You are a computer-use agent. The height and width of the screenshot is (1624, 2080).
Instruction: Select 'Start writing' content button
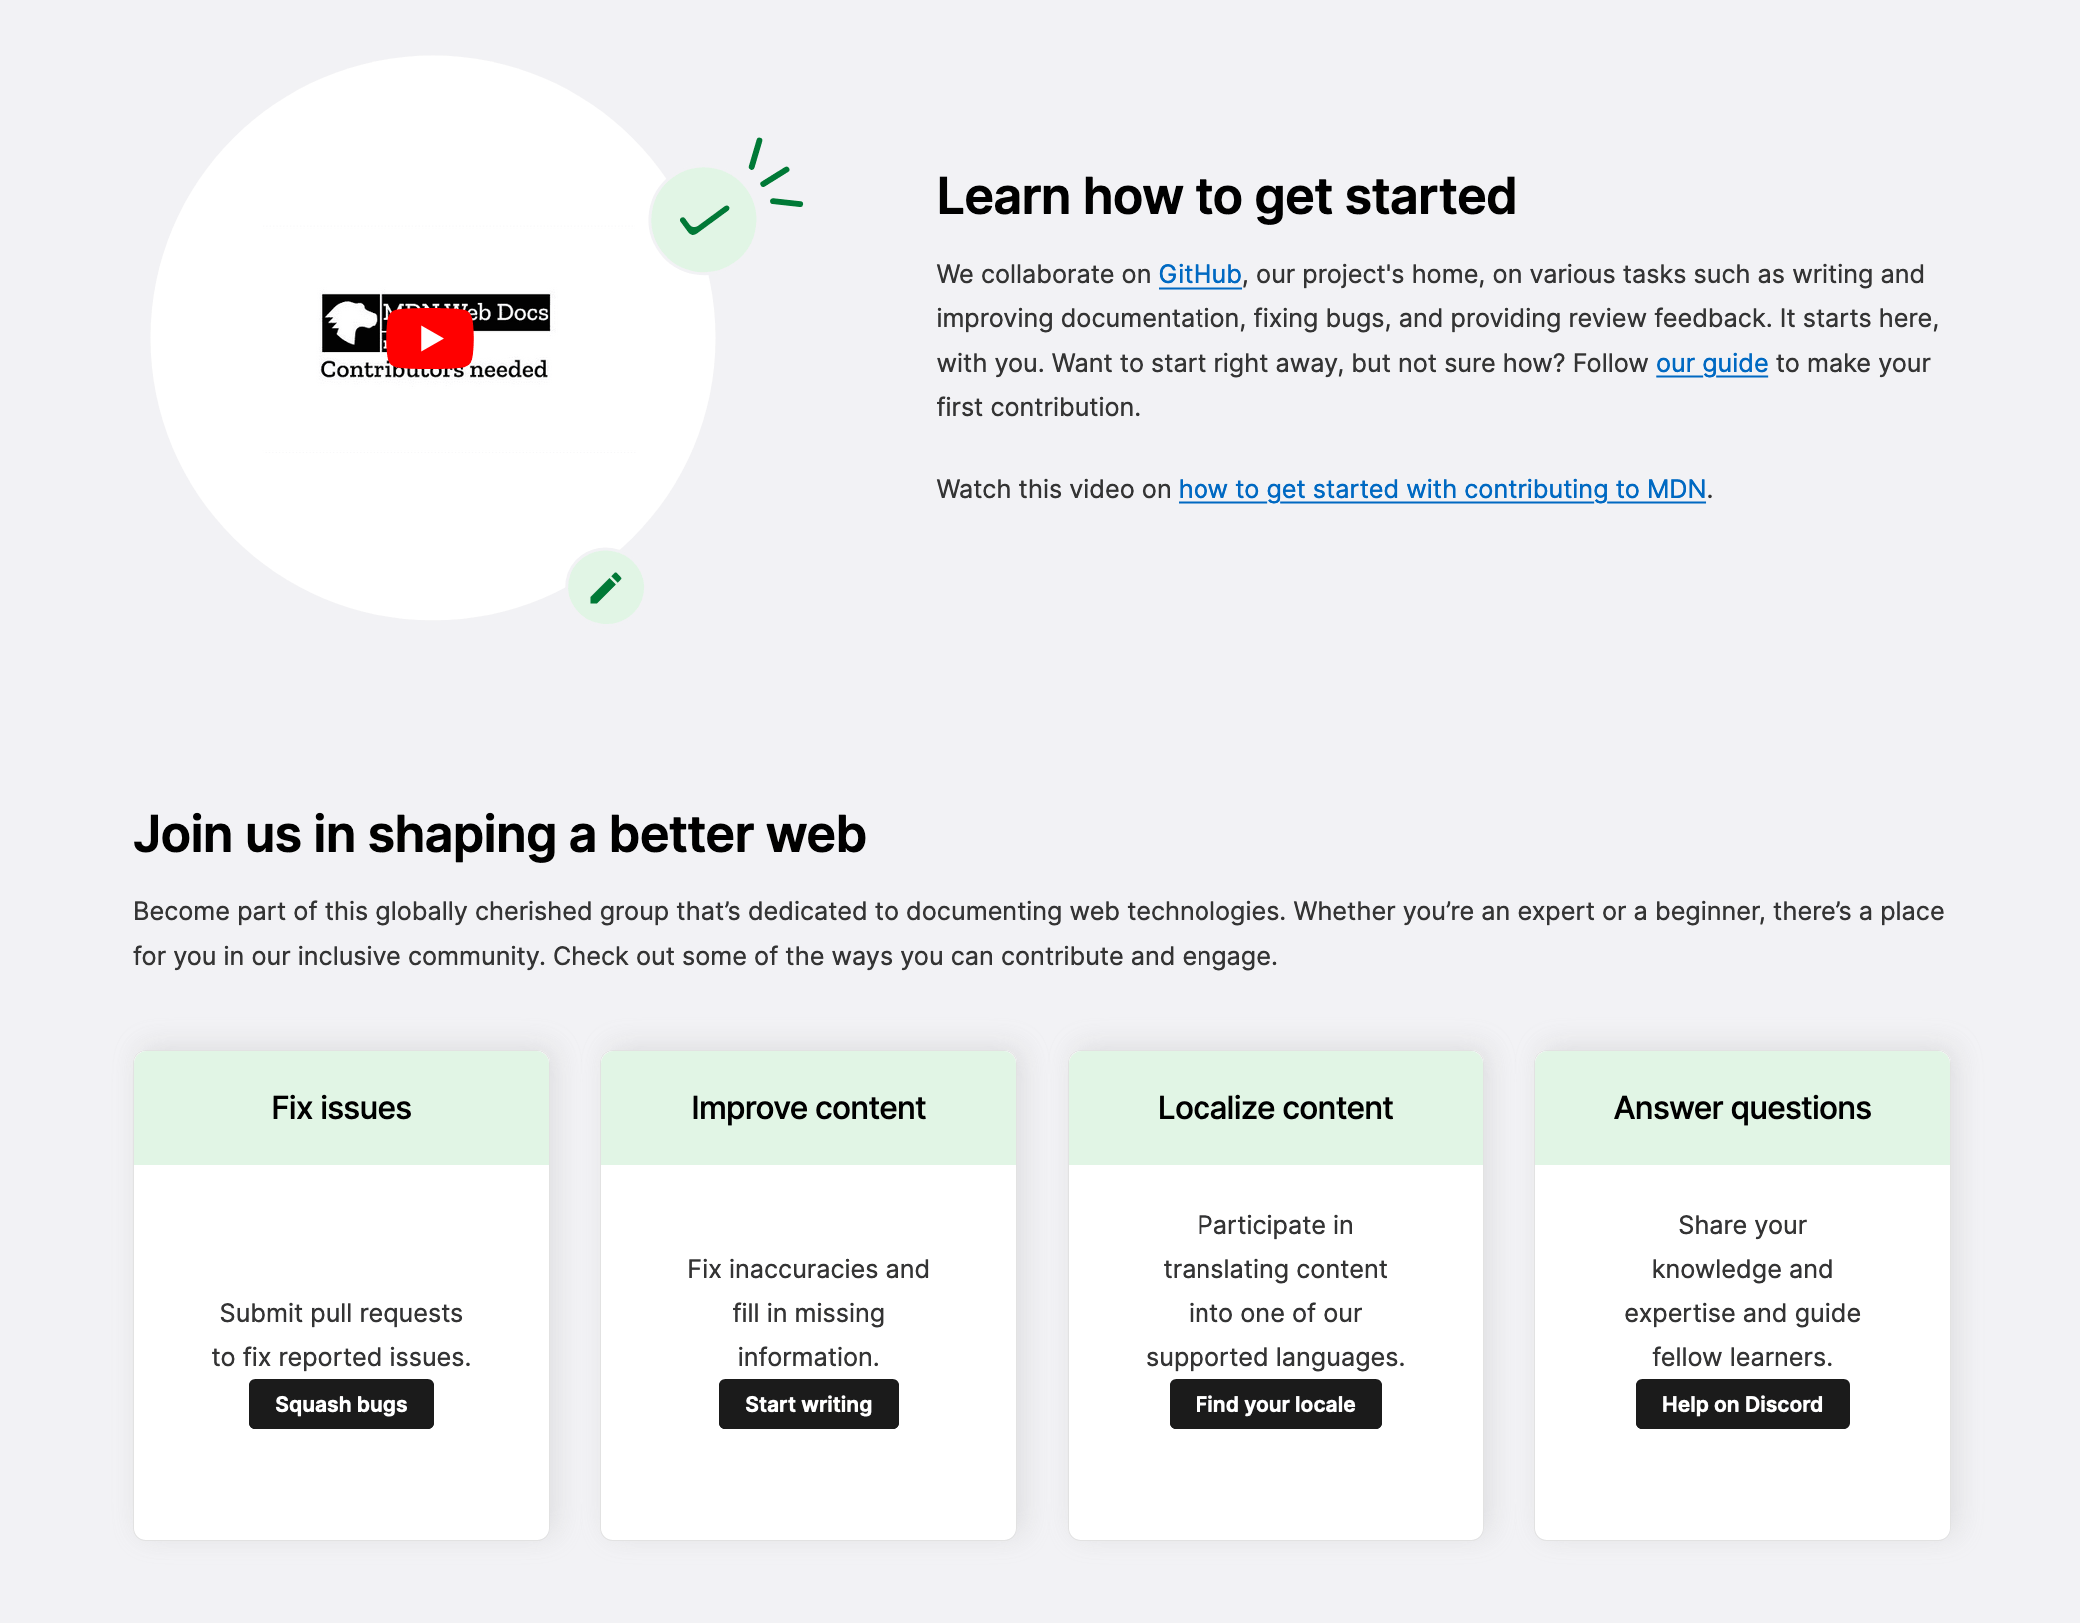(807, 1403)
